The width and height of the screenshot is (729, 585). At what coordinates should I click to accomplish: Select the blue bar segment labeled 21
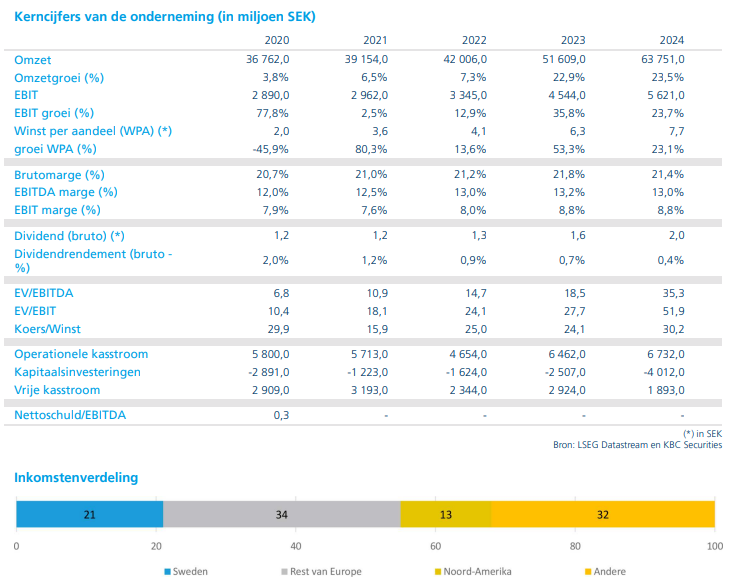coord(89,514)
